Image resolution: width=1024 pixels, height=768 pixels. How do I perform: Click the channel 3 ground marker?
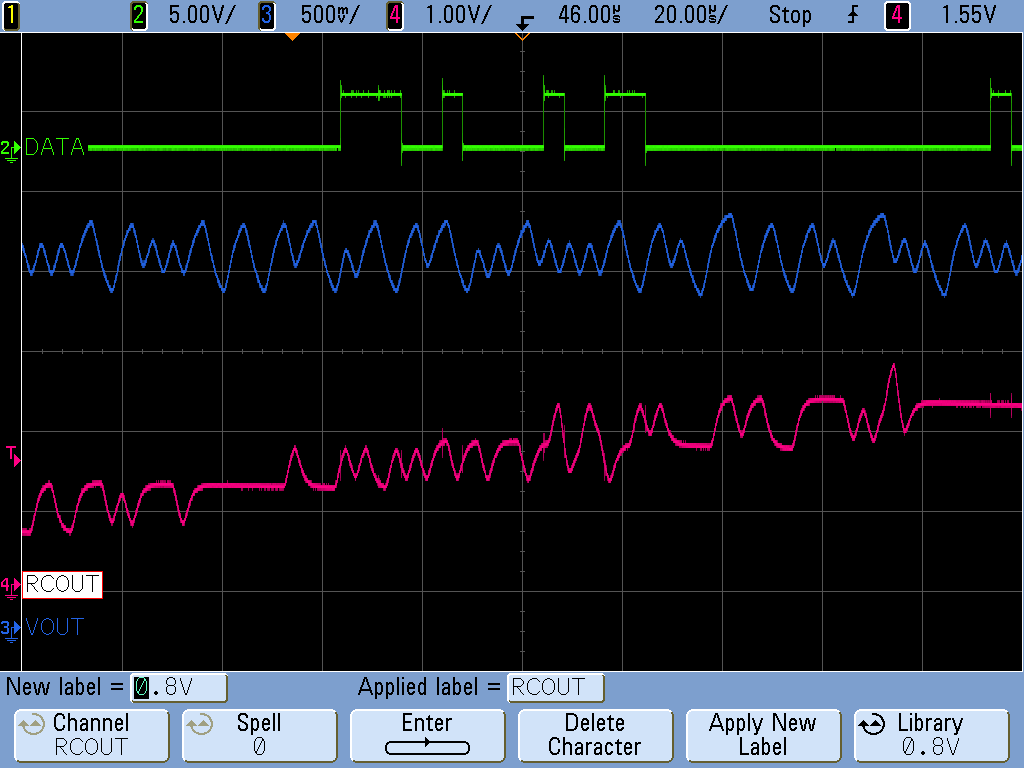10,631
